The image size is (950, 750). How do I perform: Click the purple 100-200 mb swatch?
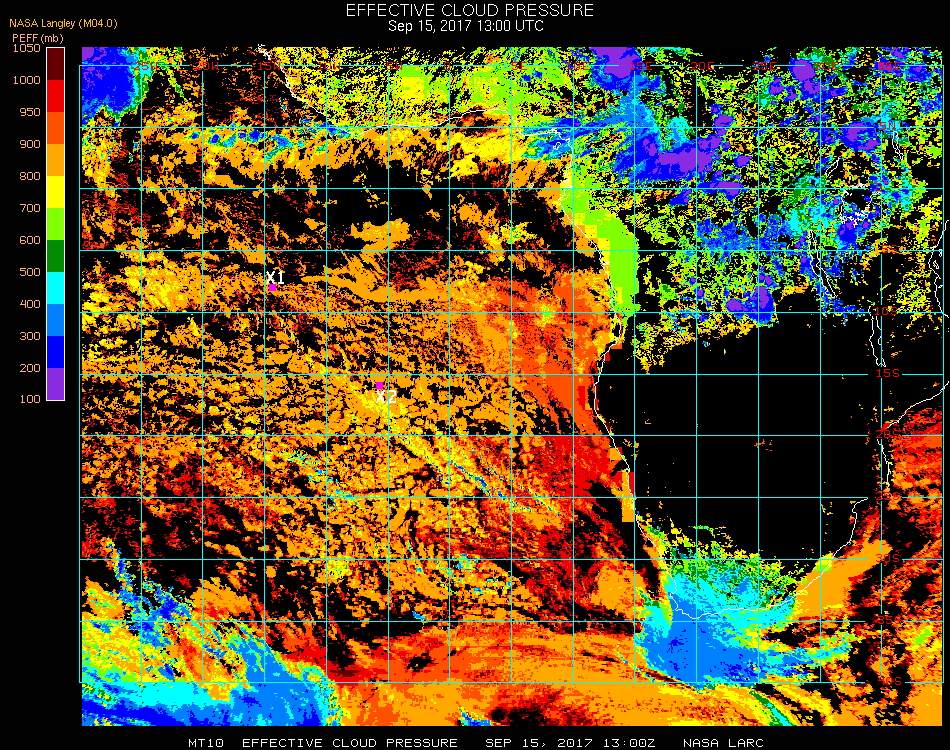tap(55, 384)
